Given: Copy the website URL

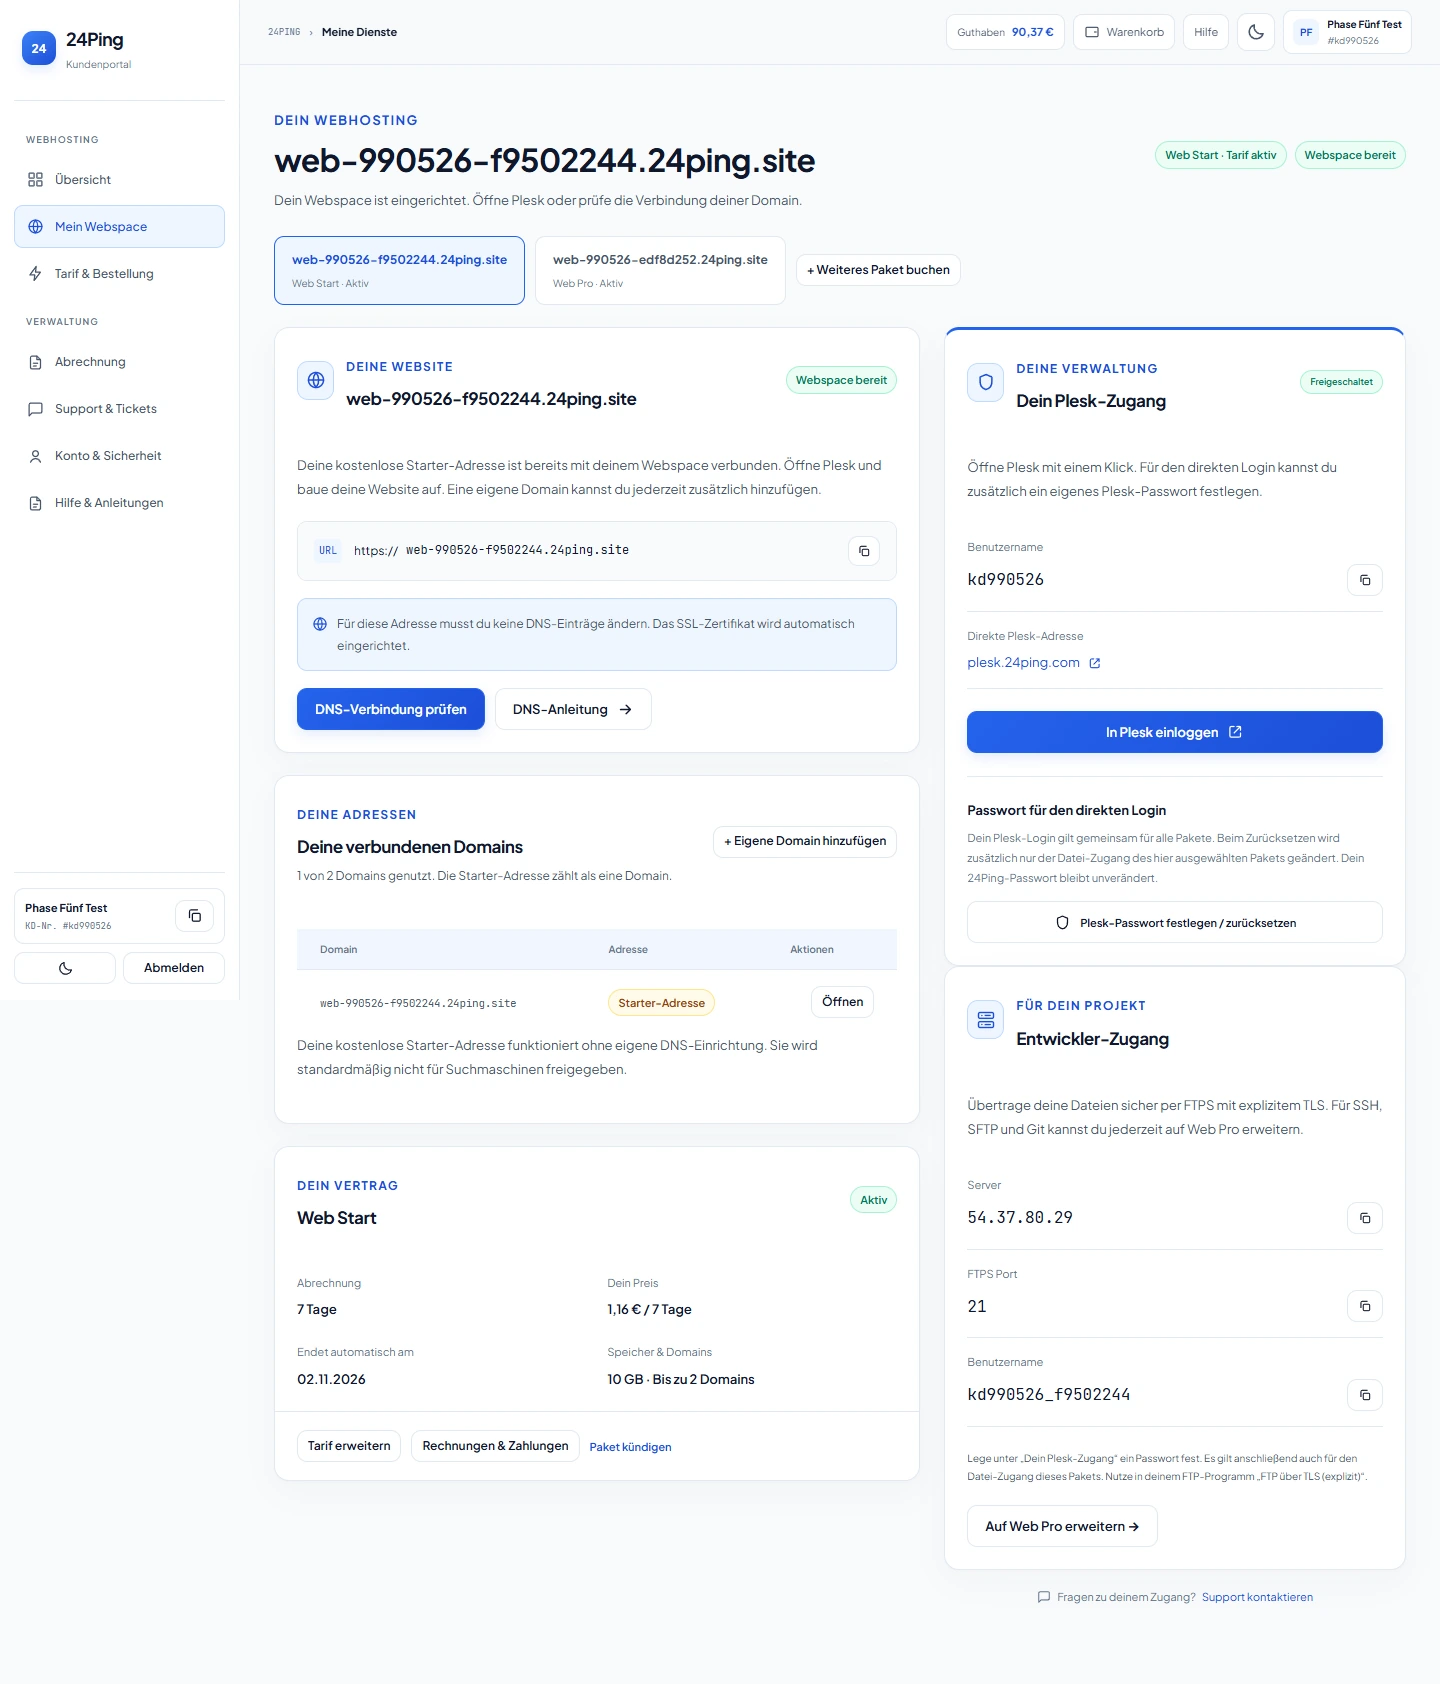Looking at the screenshot, I should pyautogui.click(x=864, y=551).
